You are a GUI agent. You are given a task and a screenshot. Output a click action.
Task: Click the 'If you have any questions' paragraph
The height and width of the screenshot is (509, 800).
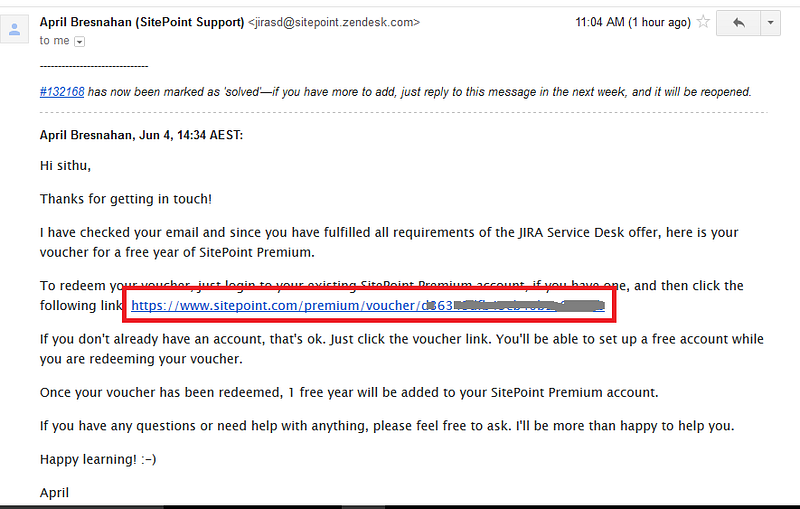pyautogui.click(x=387, y=426)
